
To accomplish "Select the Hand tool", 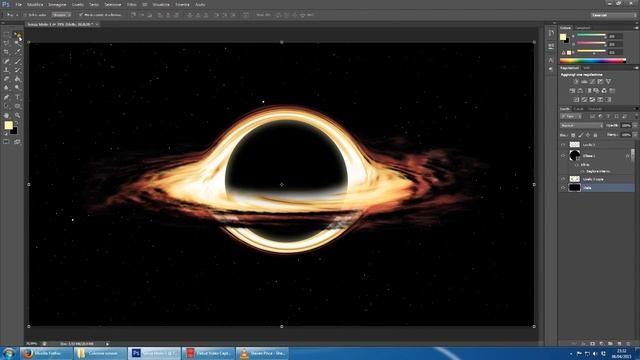I will tap(7, 116).
